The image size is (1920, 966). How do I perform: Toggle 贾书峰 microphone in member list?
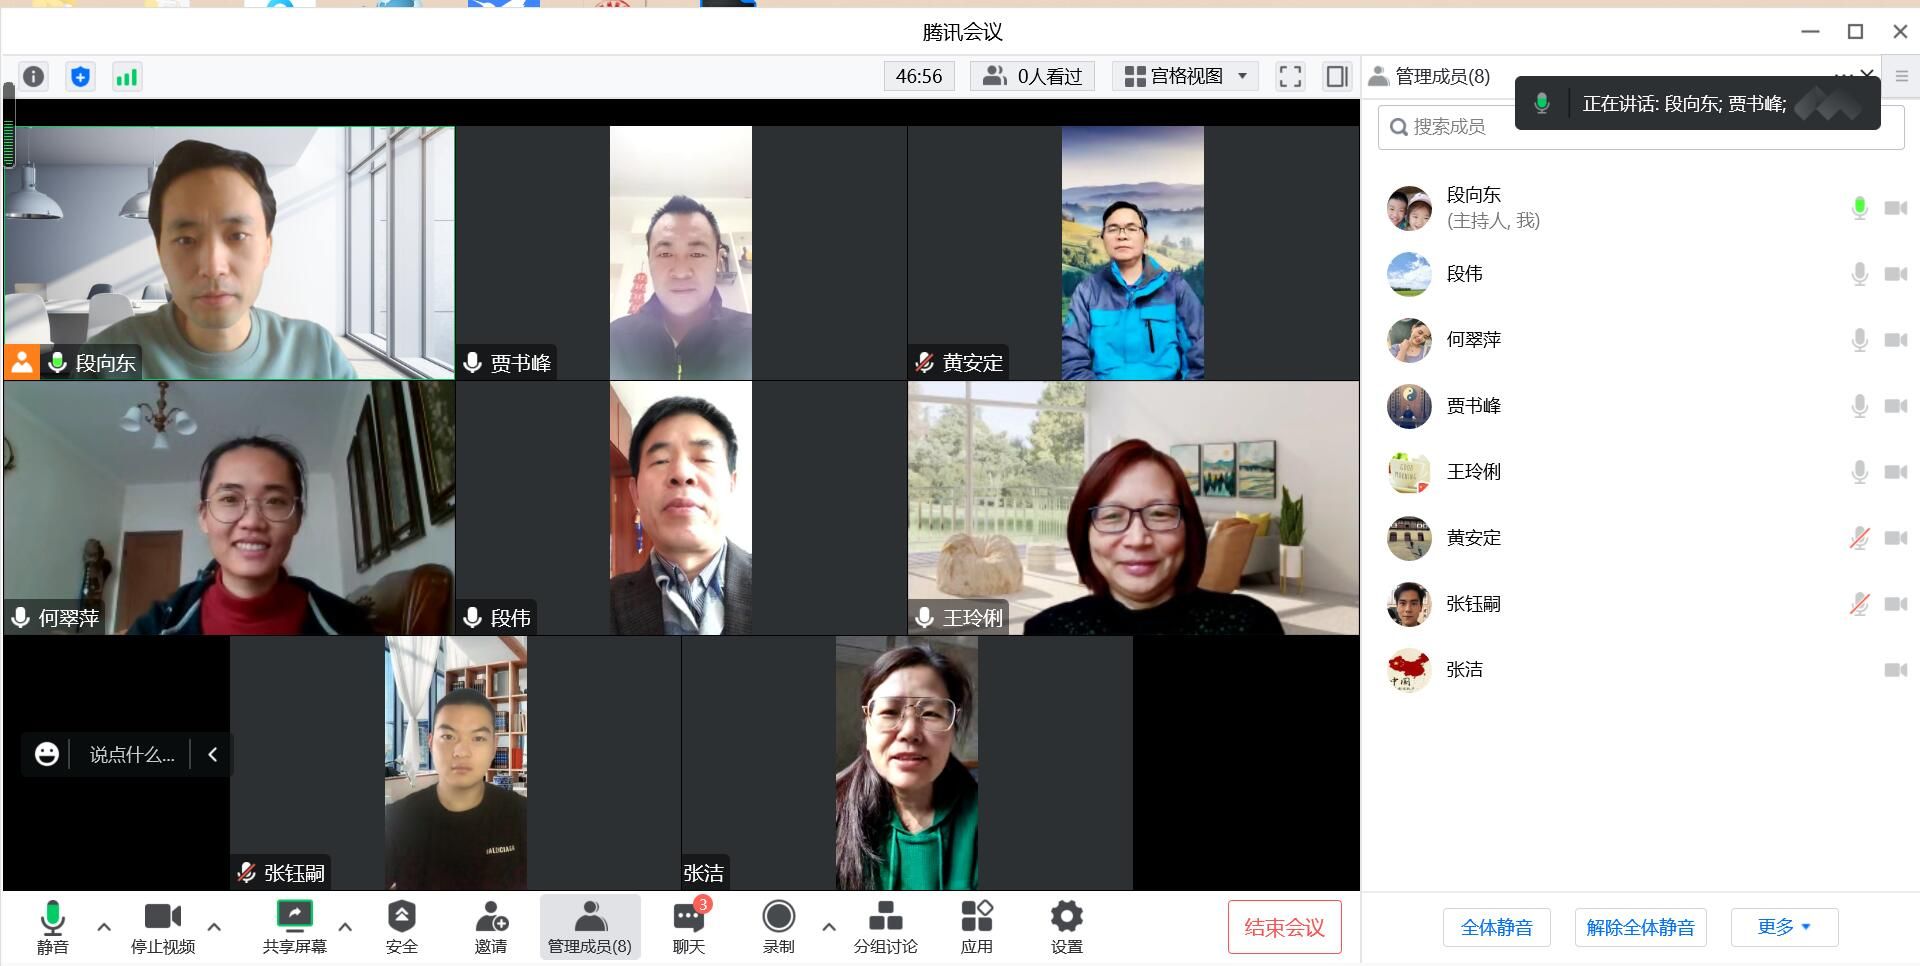1859,406
